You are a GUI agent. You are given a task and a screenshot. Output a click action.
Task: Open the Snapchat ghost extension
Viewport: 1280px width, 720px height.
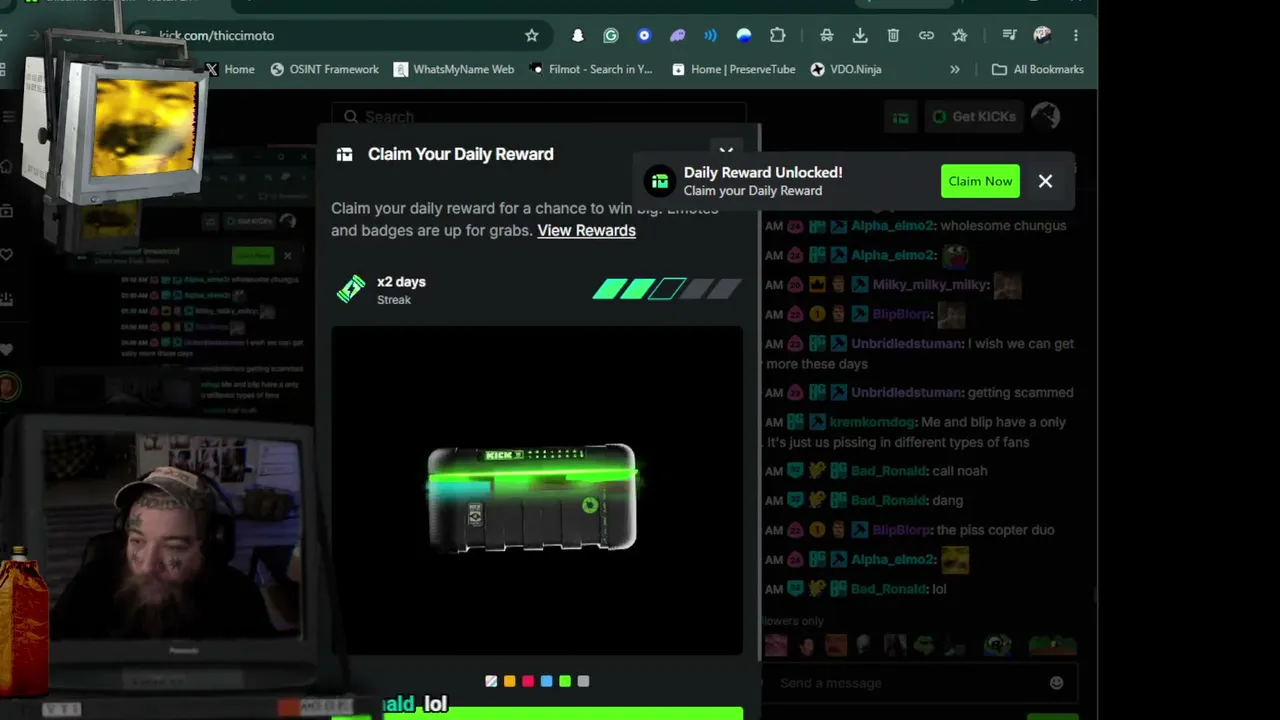tap(578, 35)
